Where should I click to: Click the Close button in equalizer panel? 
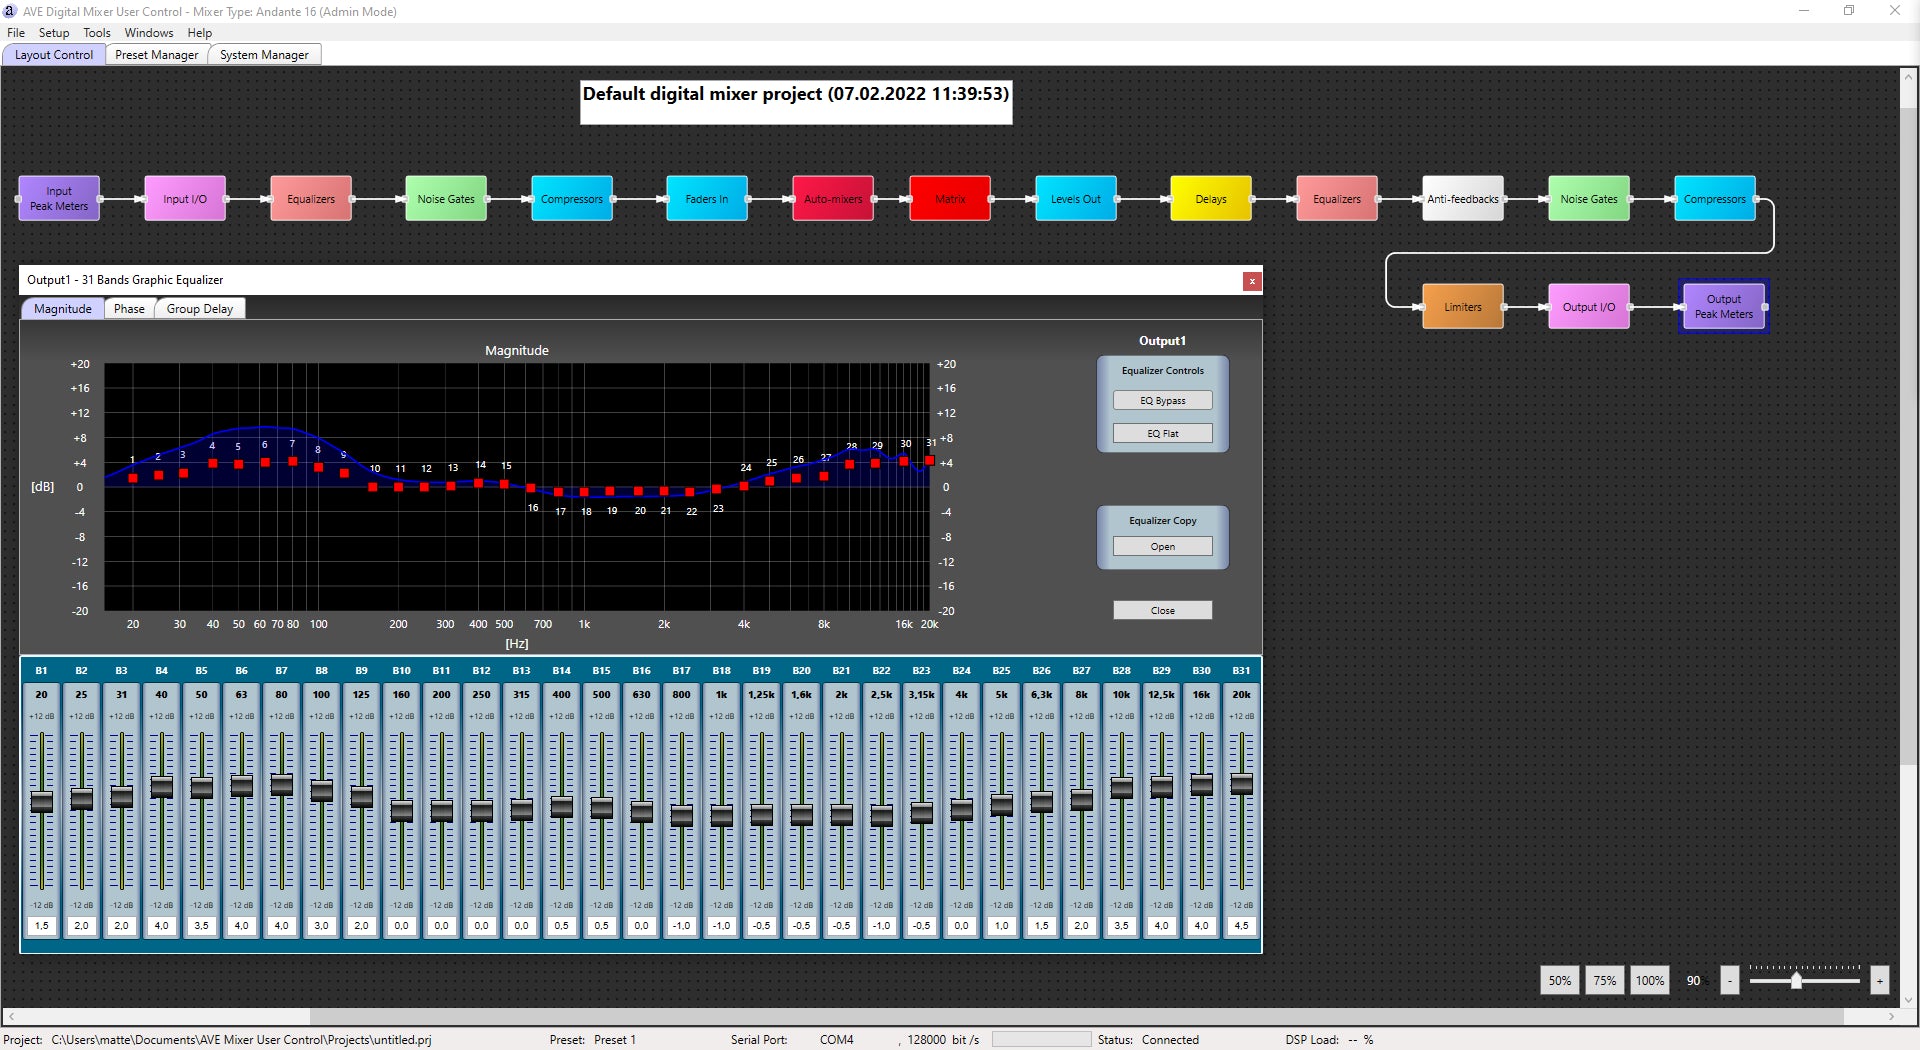[1163, 610]
